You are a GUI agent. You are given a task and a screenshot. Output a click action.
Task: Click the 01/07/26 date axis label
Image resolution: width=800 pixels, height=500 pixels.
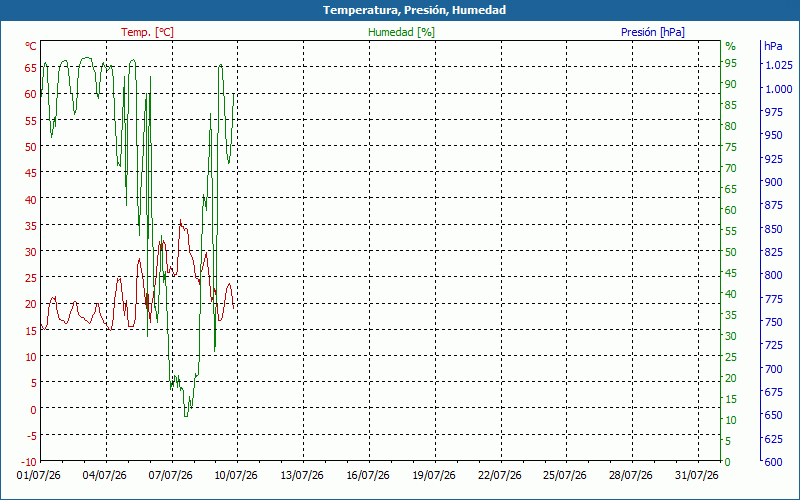point(39,476)
